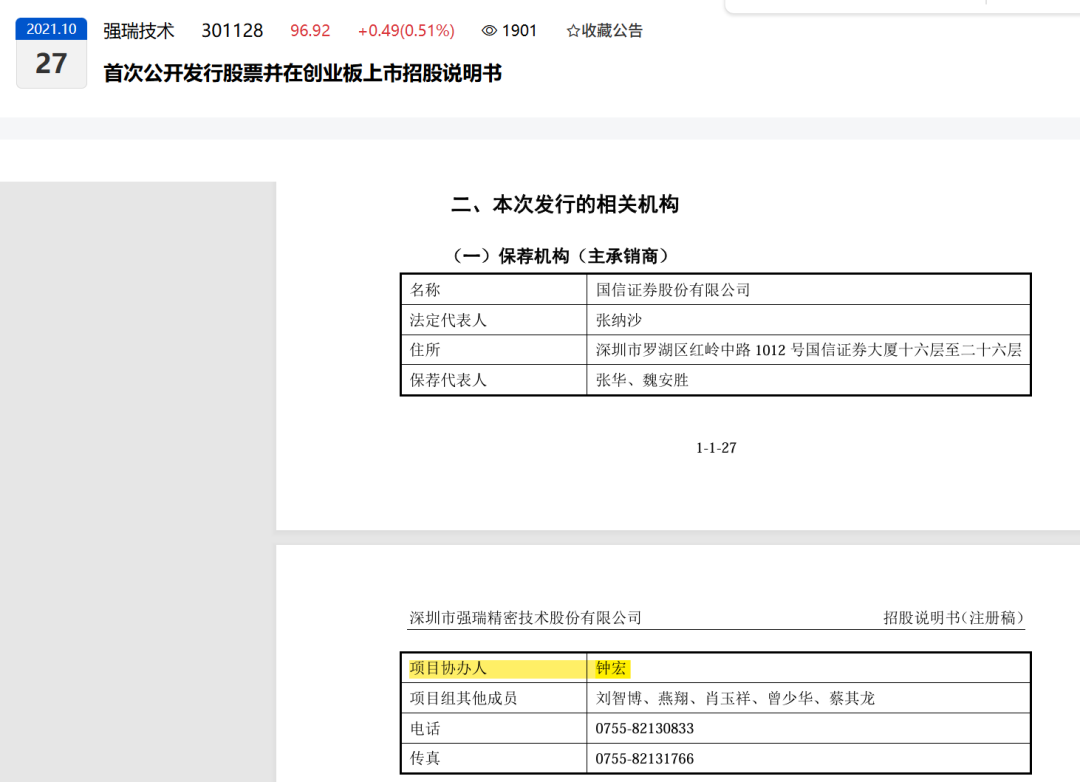The image size is (1080, 782).
Task: Select the 项目组其他成员 label cell
Action: 494,699
